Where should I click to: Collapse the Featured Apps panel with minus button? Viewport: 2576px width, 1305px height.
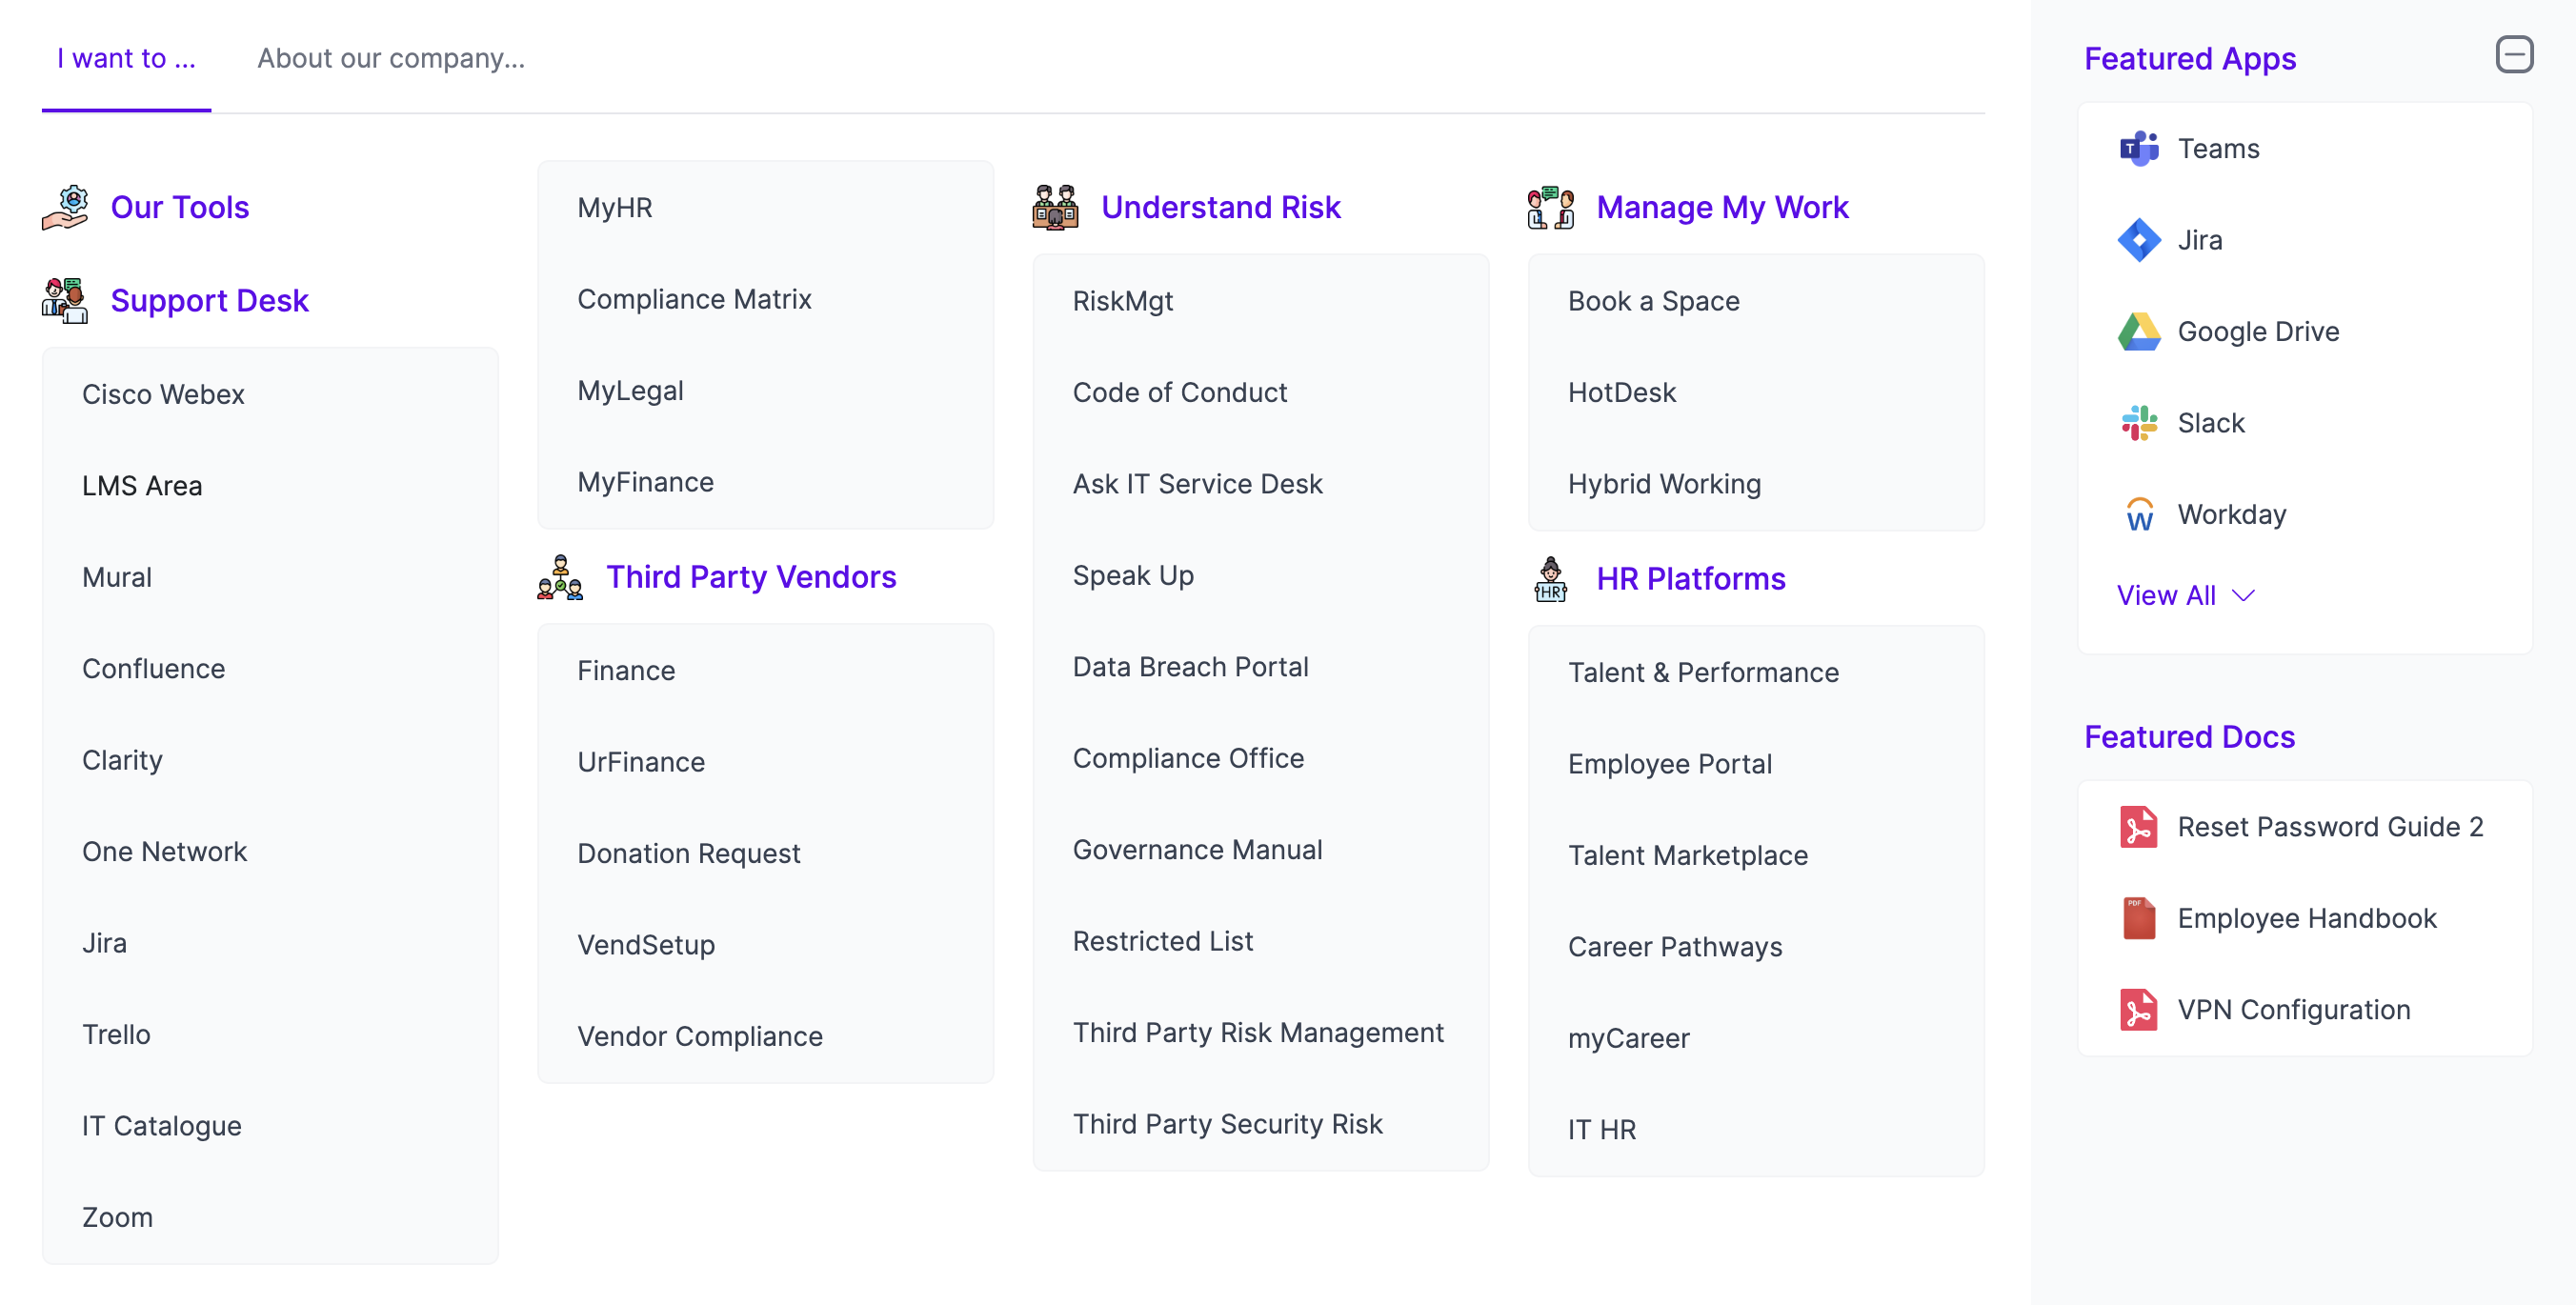pyautogui.click(x=2513, y=55)
